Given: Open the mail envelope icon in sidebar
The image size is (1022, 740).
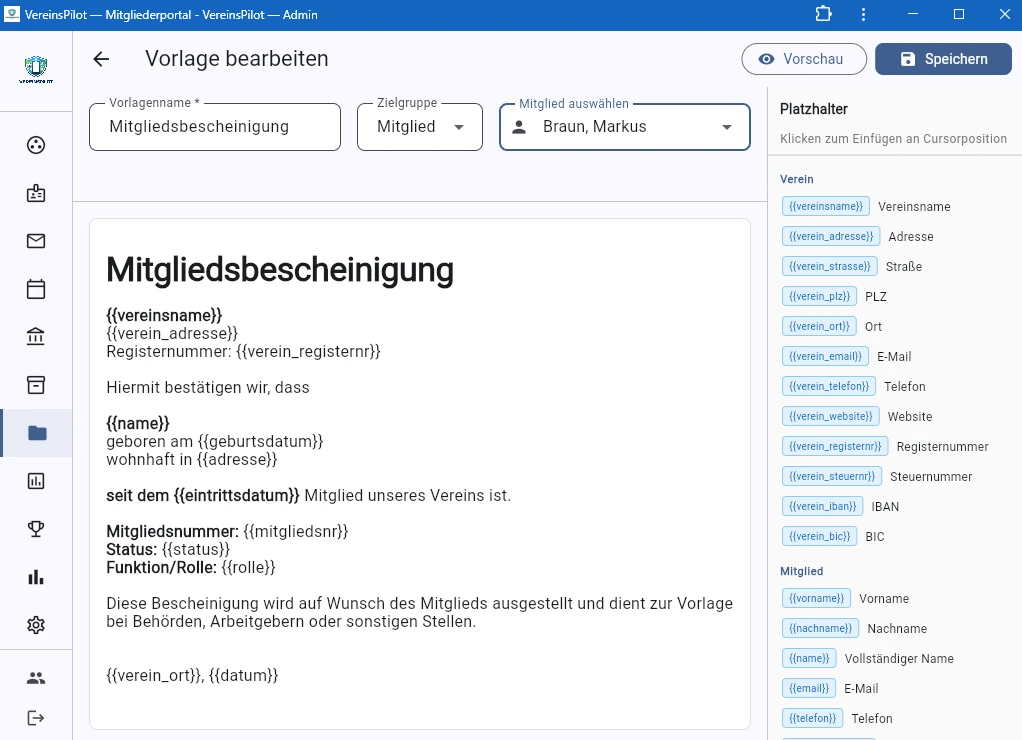Looking at the screenshot, I should coord(36,240).
